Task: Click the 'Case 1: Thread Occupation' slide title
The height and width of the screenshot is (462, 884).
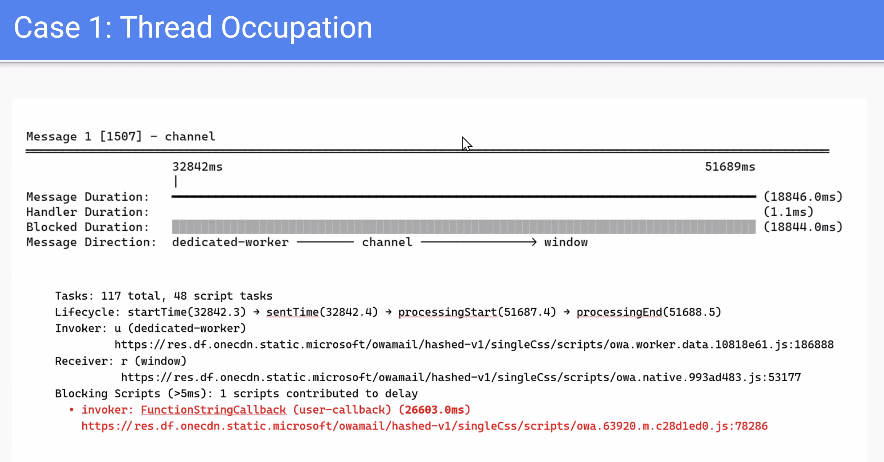Action: [193, 28]
